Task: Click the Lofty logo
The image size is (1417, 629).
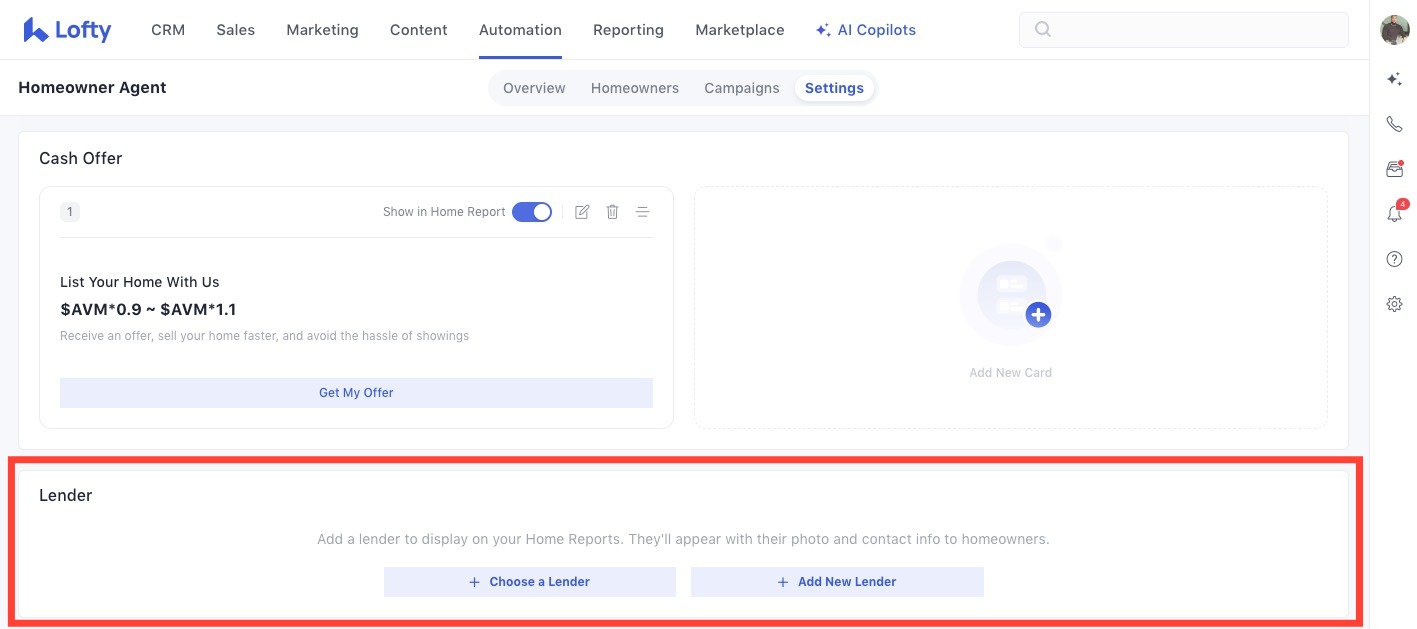Action: [67, 30]
